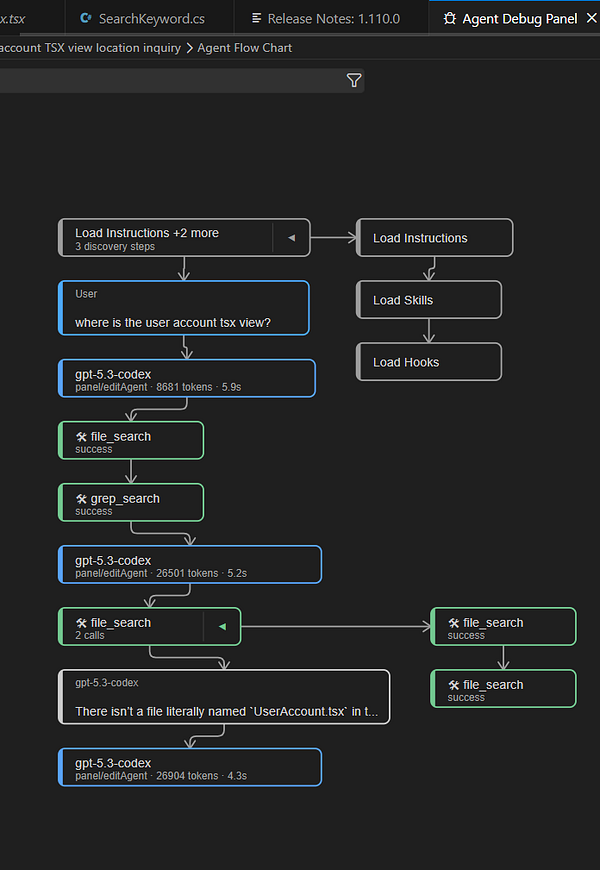Open the grep_search success node
The height and width of the screenshot is (870, 600).
[x=131, y=503]
